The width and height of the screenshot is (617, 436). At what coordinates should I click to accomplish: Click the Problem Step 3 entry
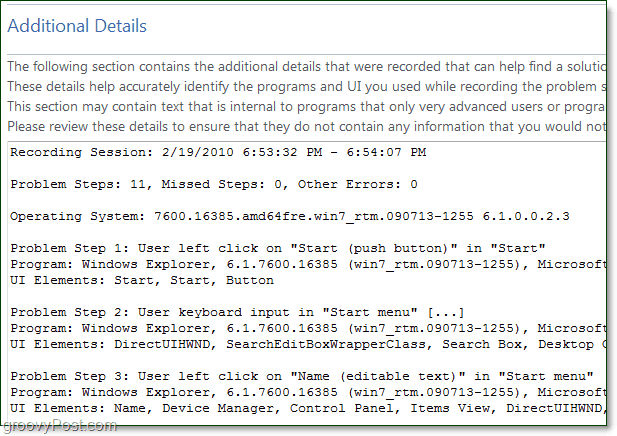[302, 376]
